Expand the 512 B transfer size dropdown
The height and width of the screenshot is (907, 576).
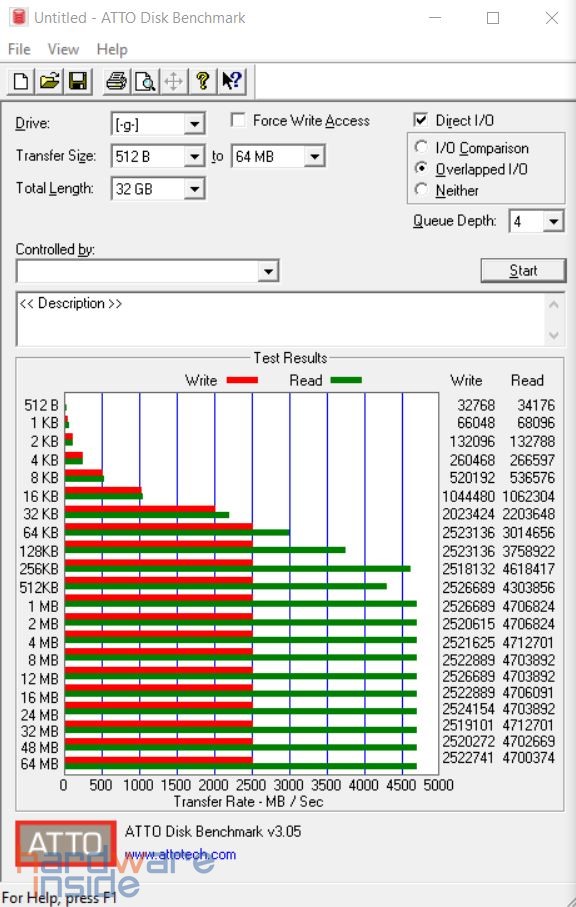[194, 156]
